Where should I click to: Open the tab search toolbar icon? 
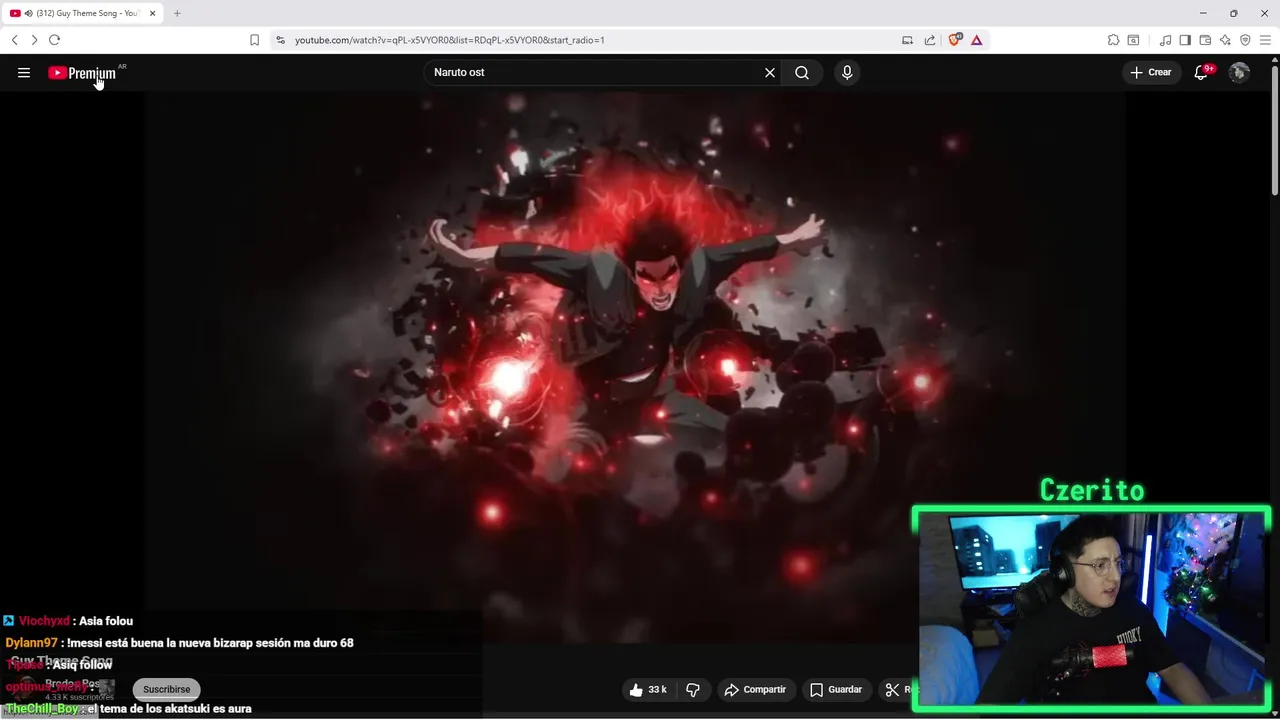click(1133, 40)
